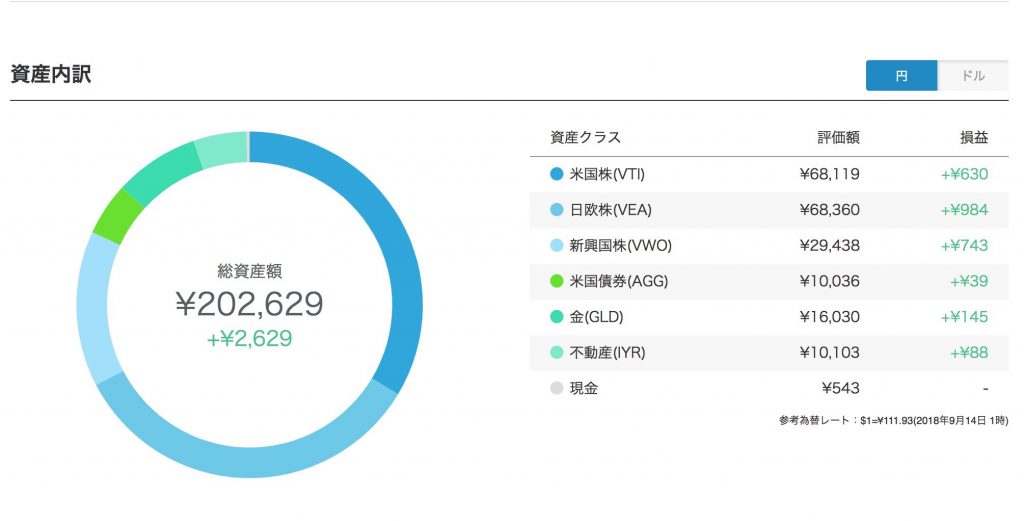Click the teal dot beside 金(GLD)
Viewport: 1024px width, 521px height.
pos(557,317)
